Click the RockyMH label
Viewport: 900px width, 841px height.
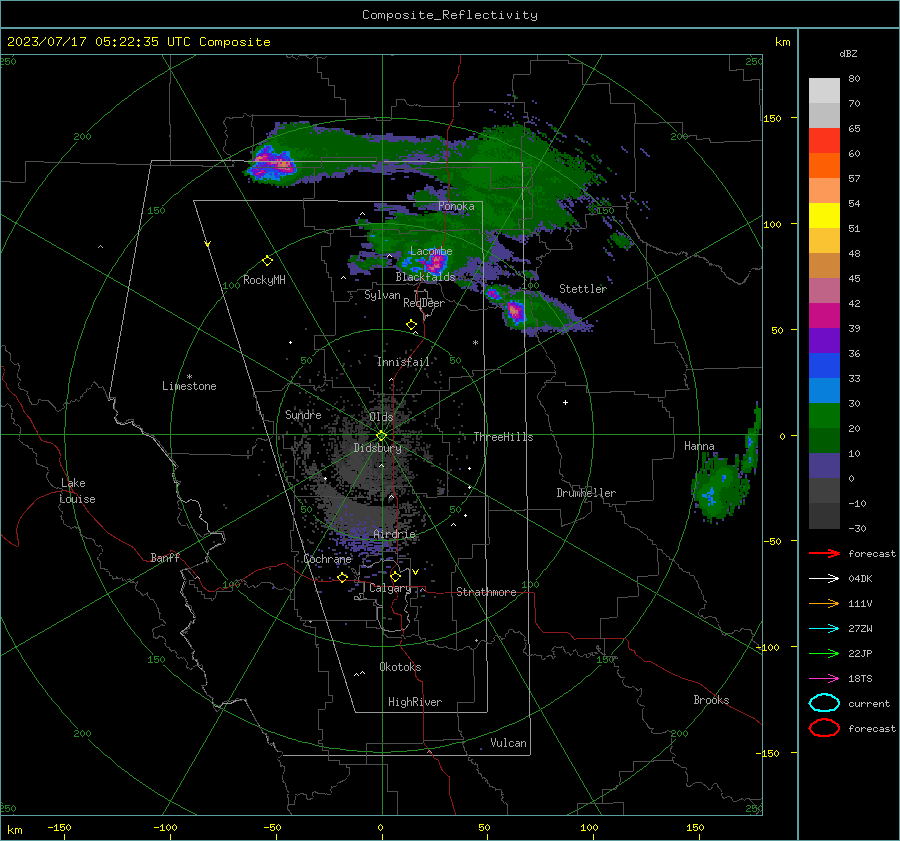264,280
